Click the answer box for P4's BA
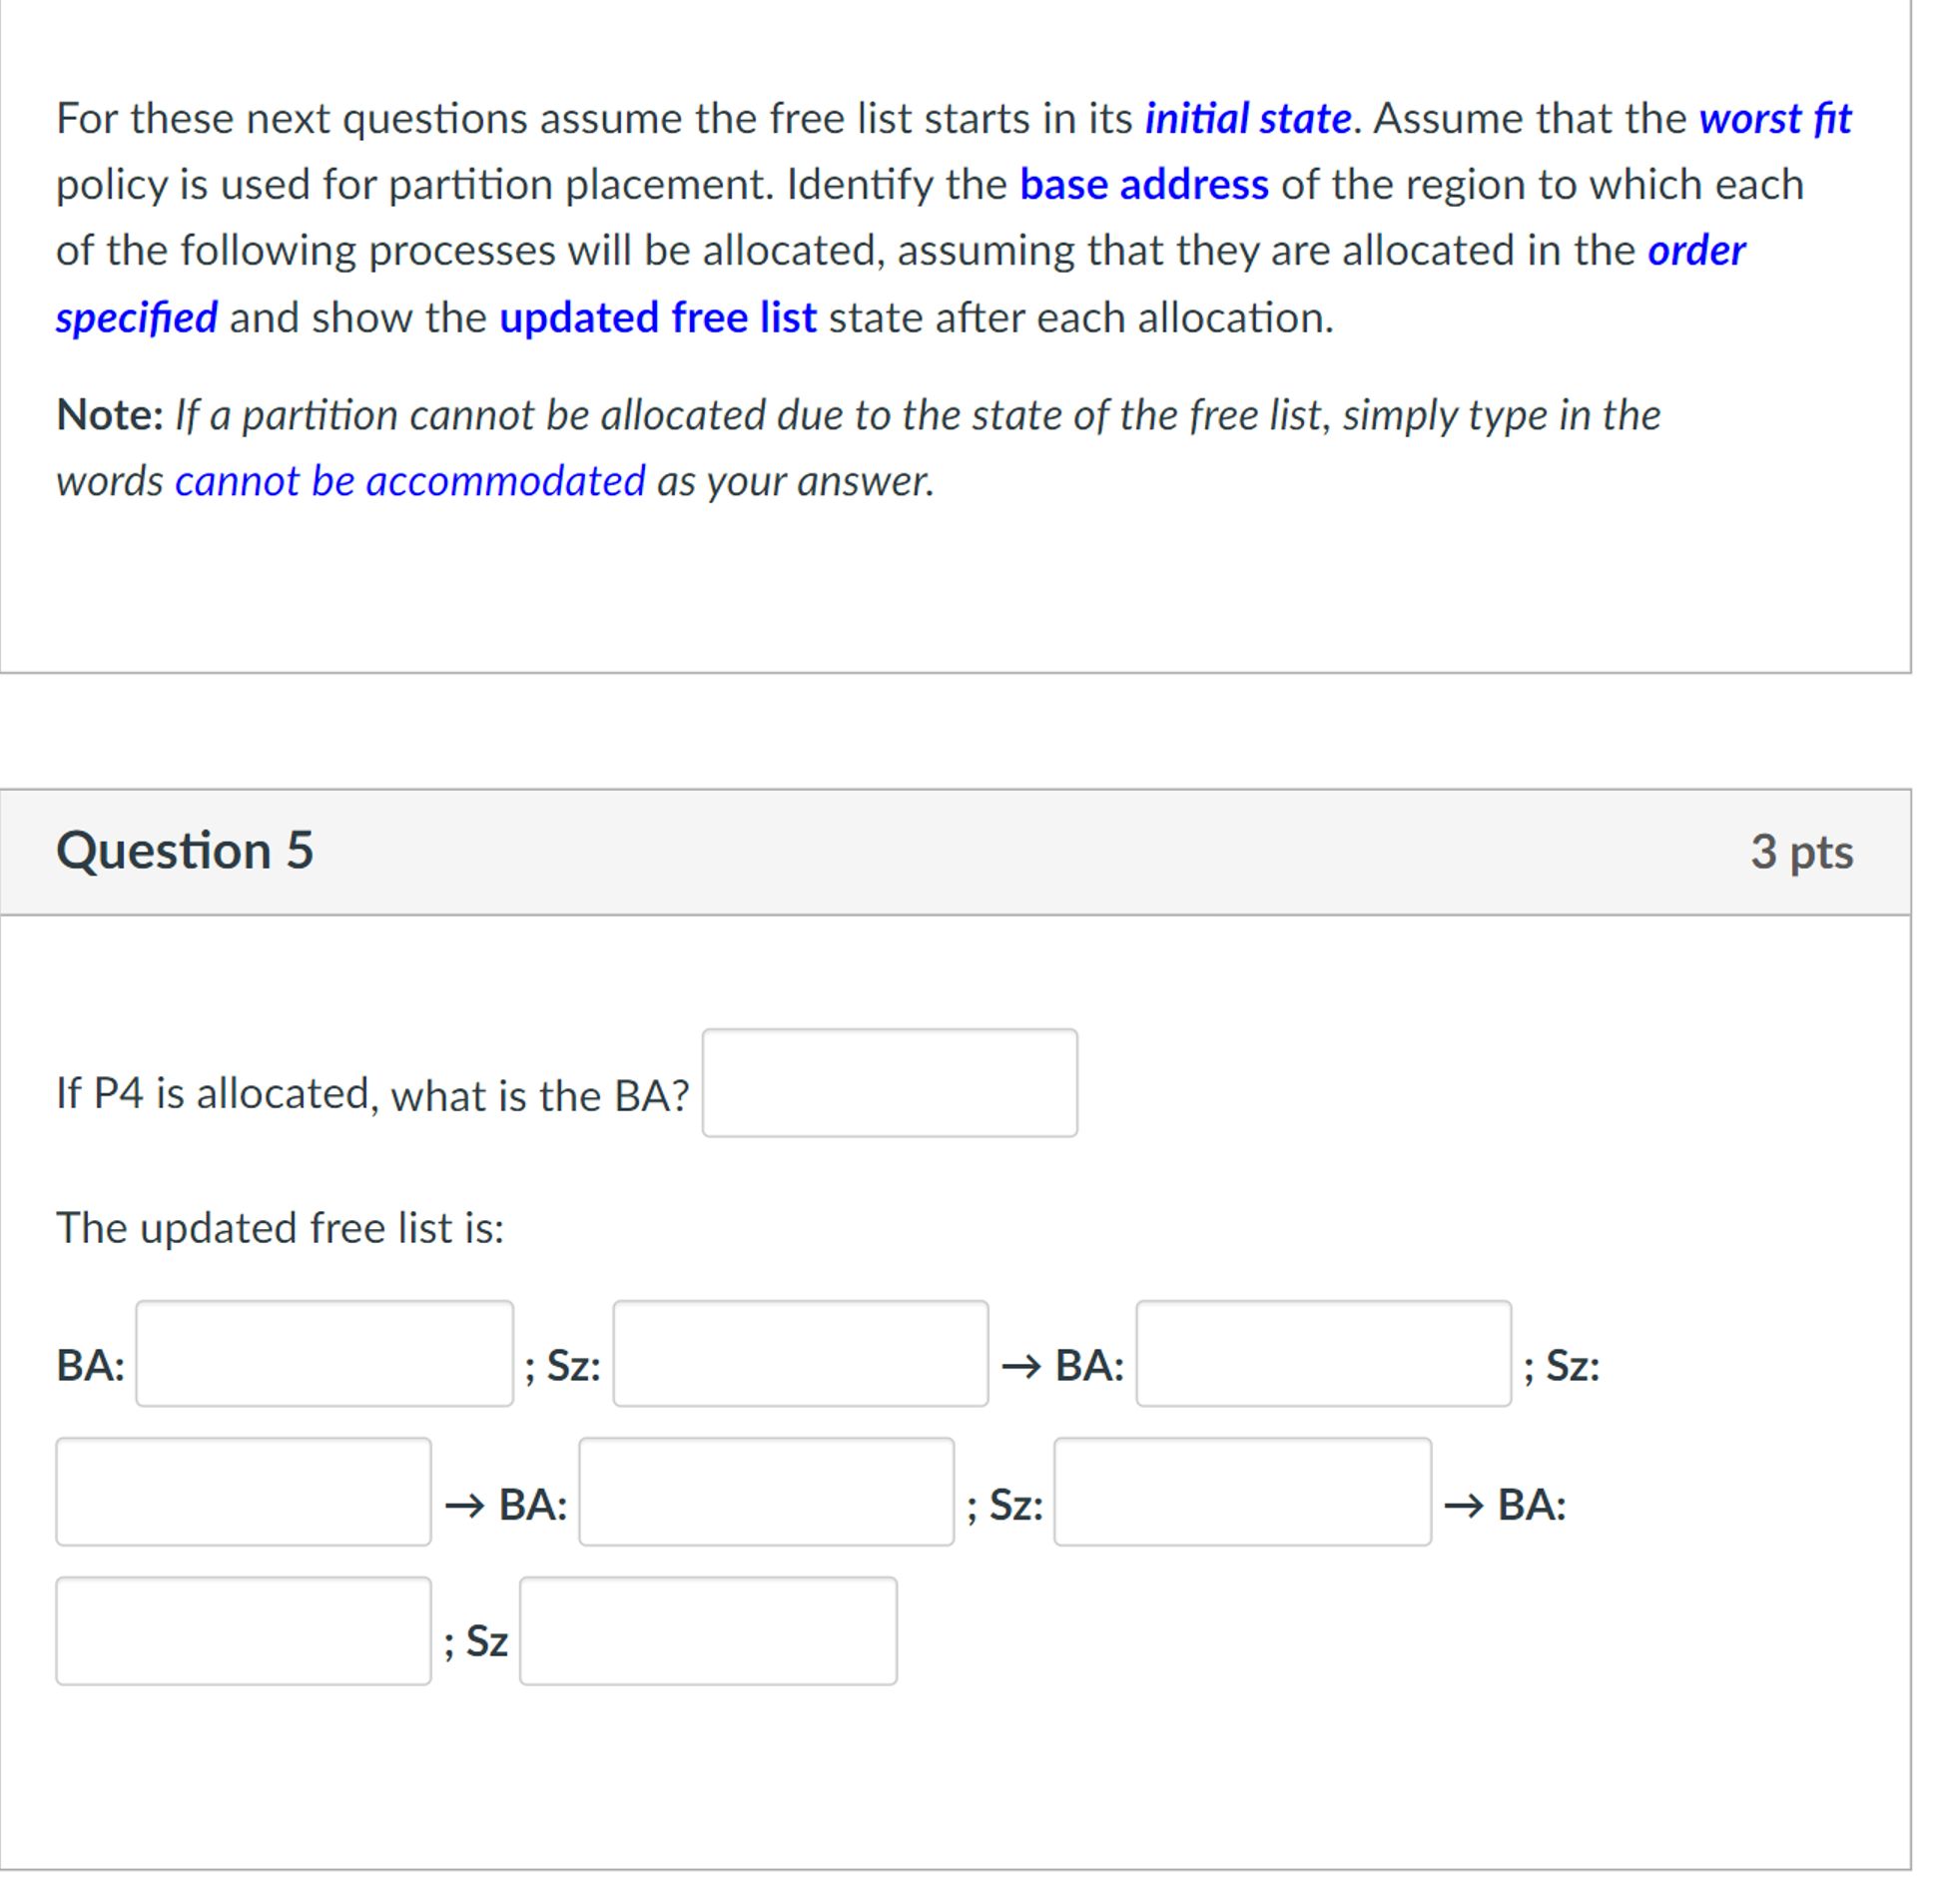 (890, 1085)
